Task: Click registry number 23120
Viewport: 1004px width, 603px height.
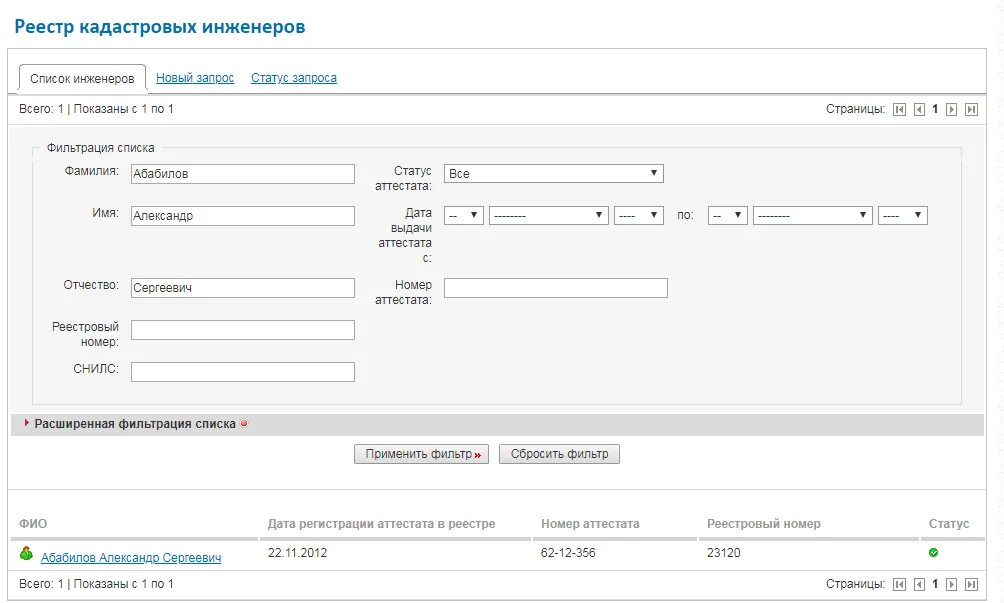Action: point(724,552)
